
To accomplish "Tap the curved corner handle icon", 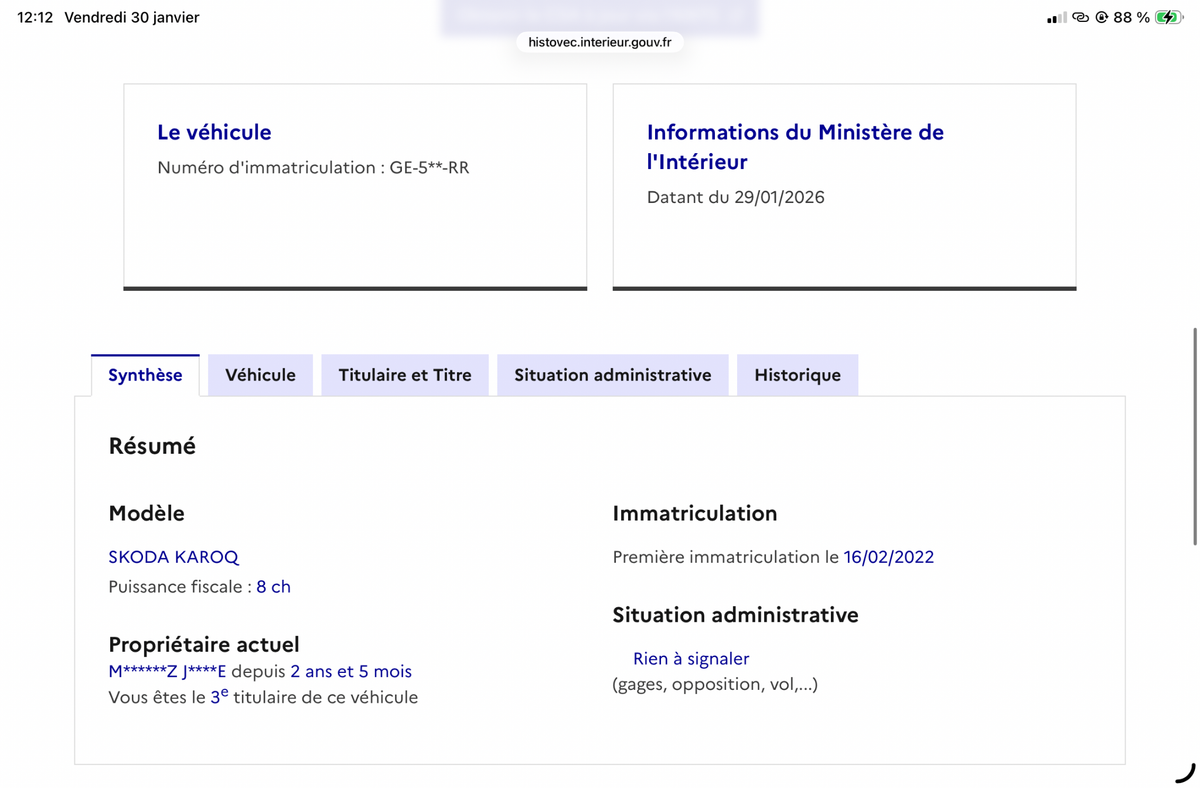I will [x=1185, y=772].
